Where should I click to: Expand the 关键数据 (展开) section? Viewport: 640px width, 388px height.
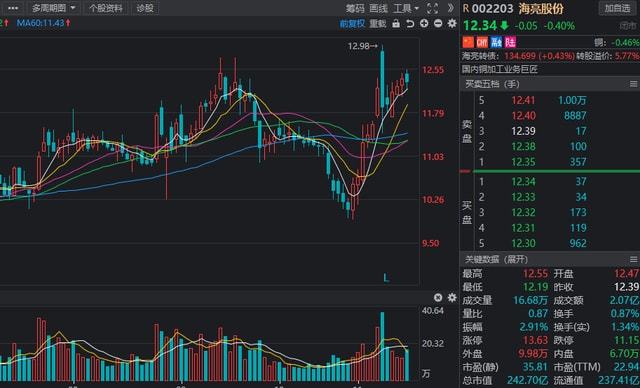[496, 259]
